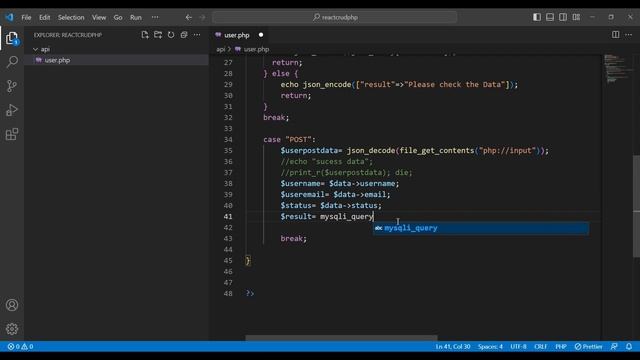Open errors and warnings in status bar
The image size is (640, 360).
tap(20, 347)
